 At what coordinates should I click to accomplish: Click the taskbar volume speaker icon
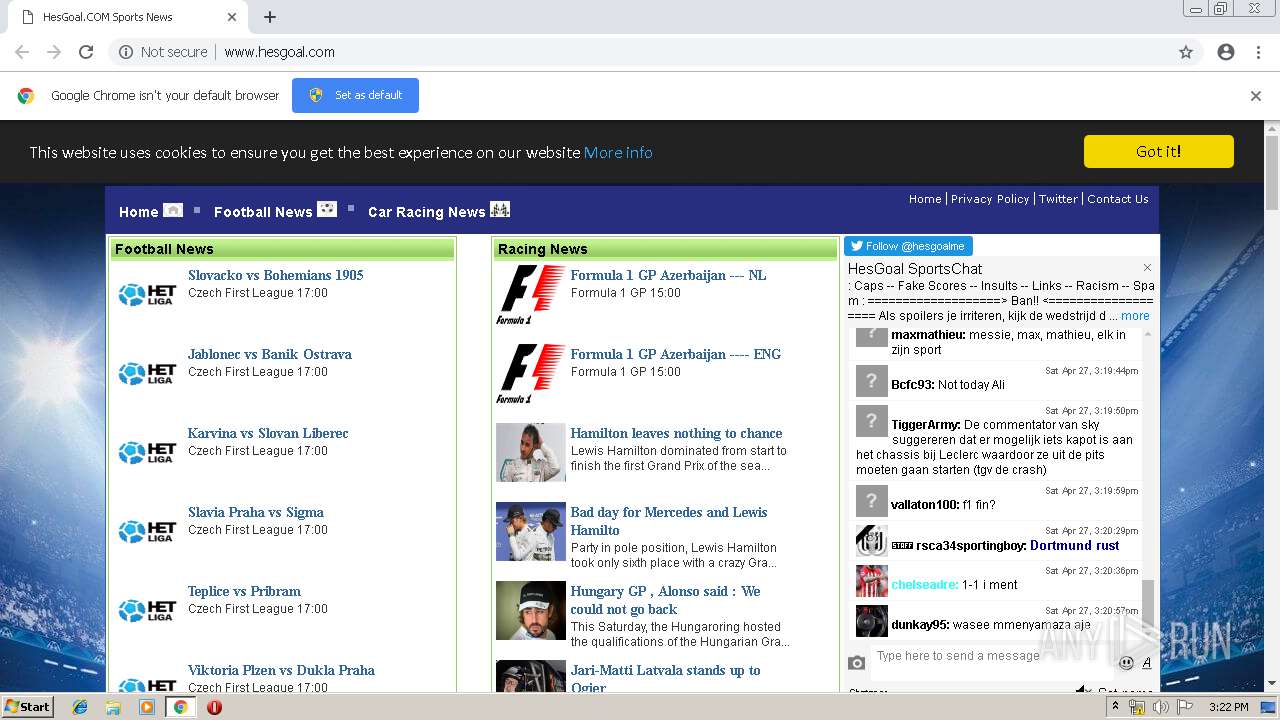click(x=1160, y=707)
